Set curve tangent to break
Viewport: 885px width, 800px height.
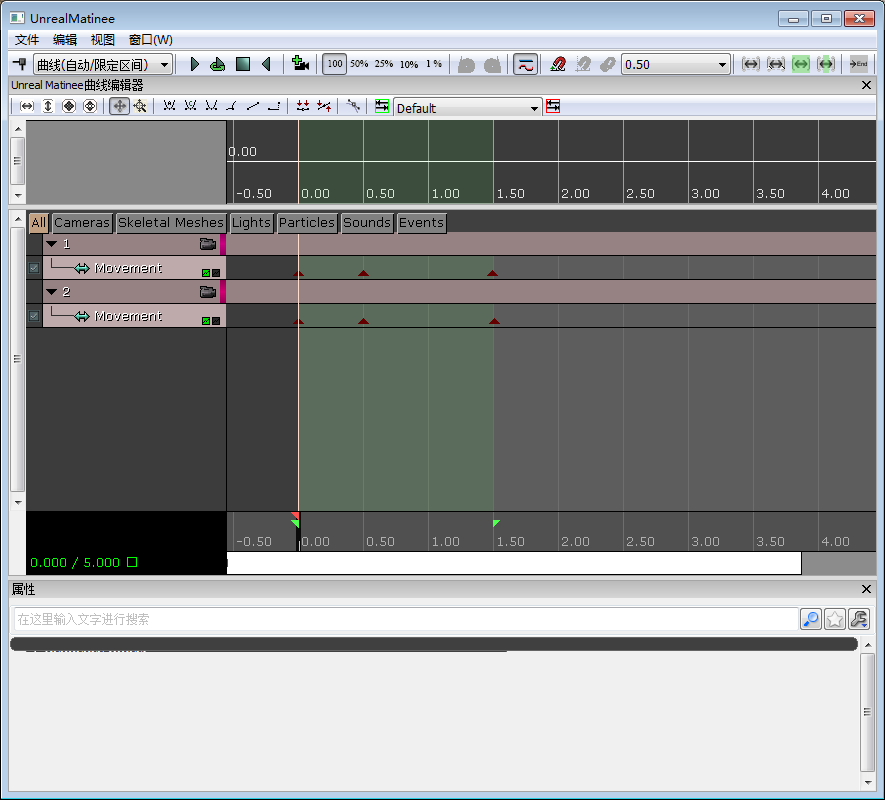point(231,106)
